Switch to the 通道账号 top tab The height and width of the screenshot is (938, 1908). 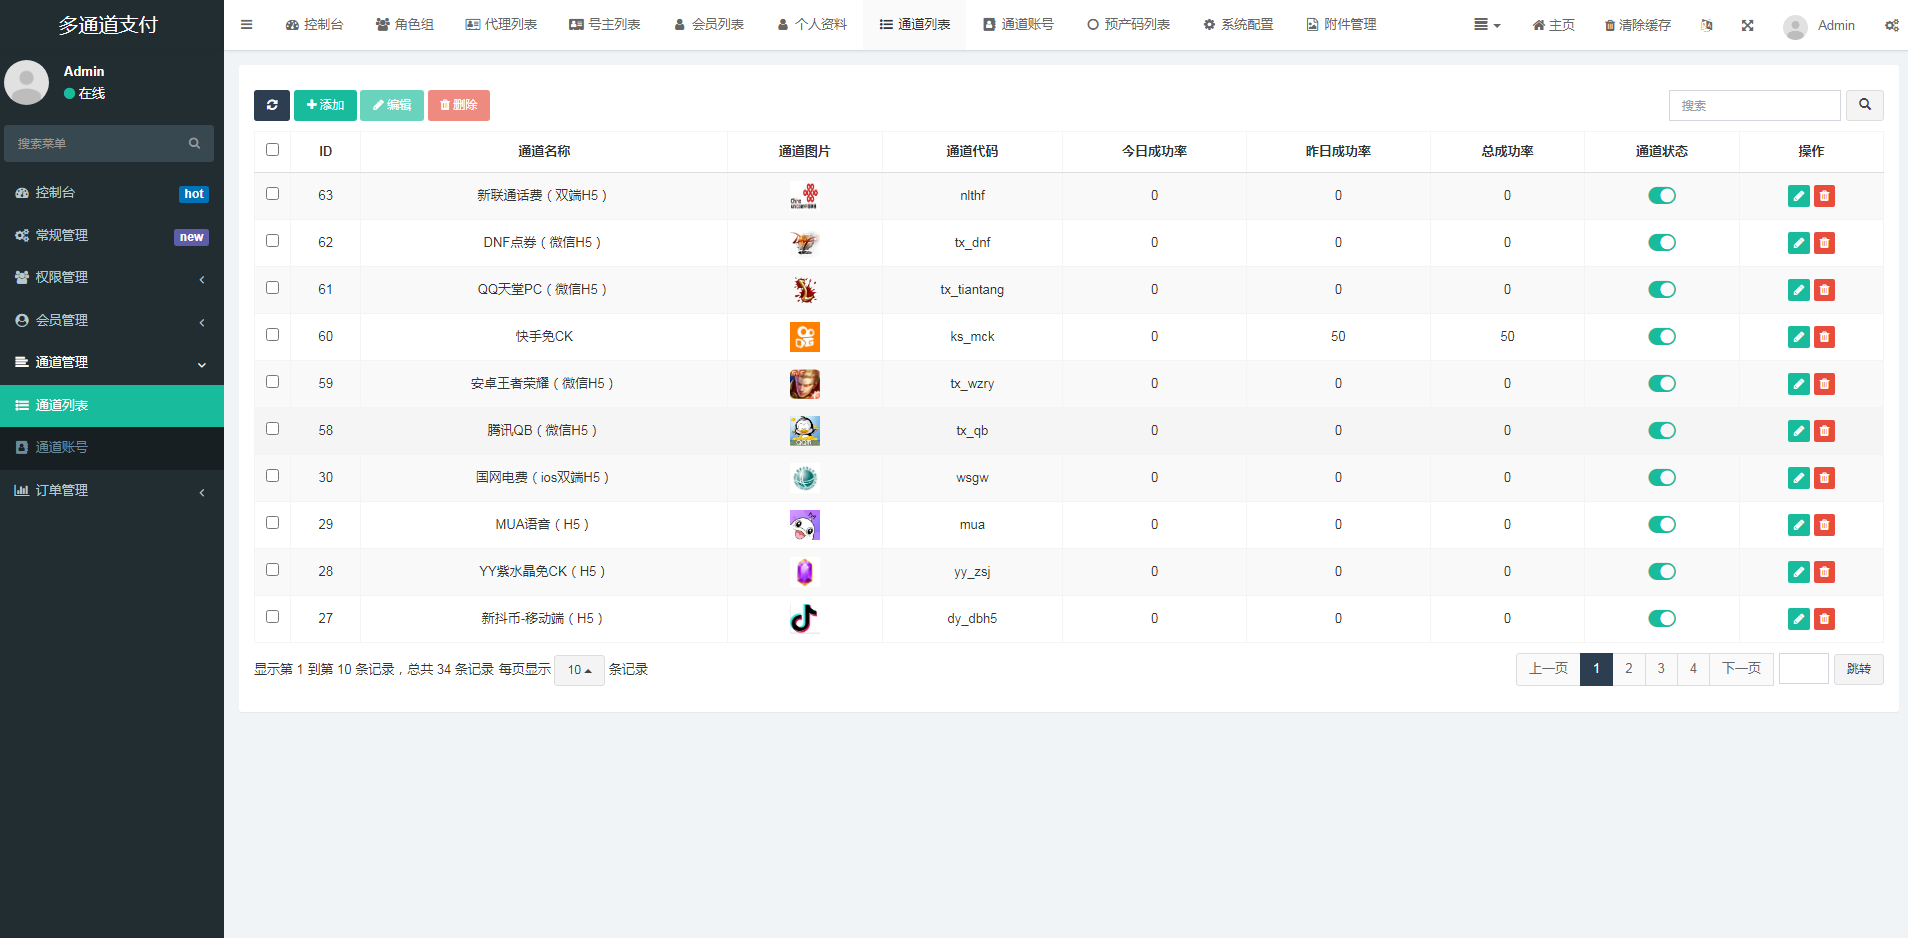tap(1018, 25)
